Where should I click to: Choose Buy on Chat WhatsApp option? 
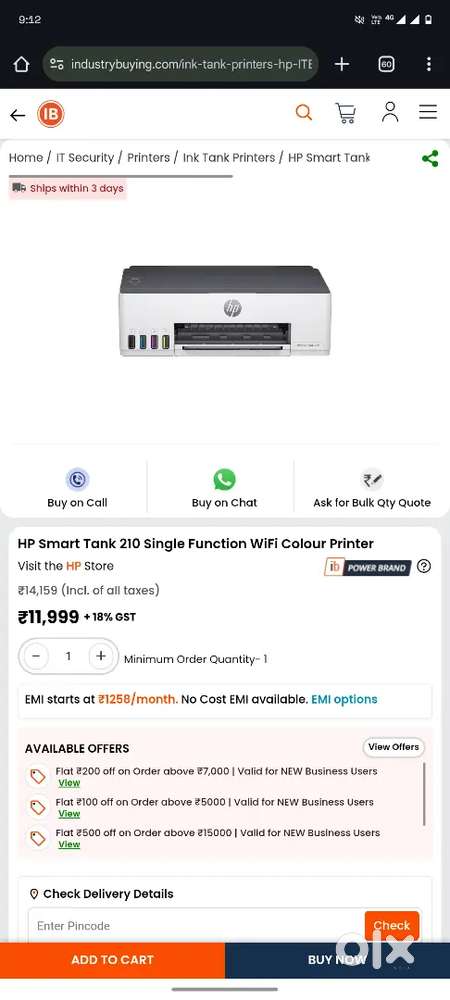tap(224, 489)
